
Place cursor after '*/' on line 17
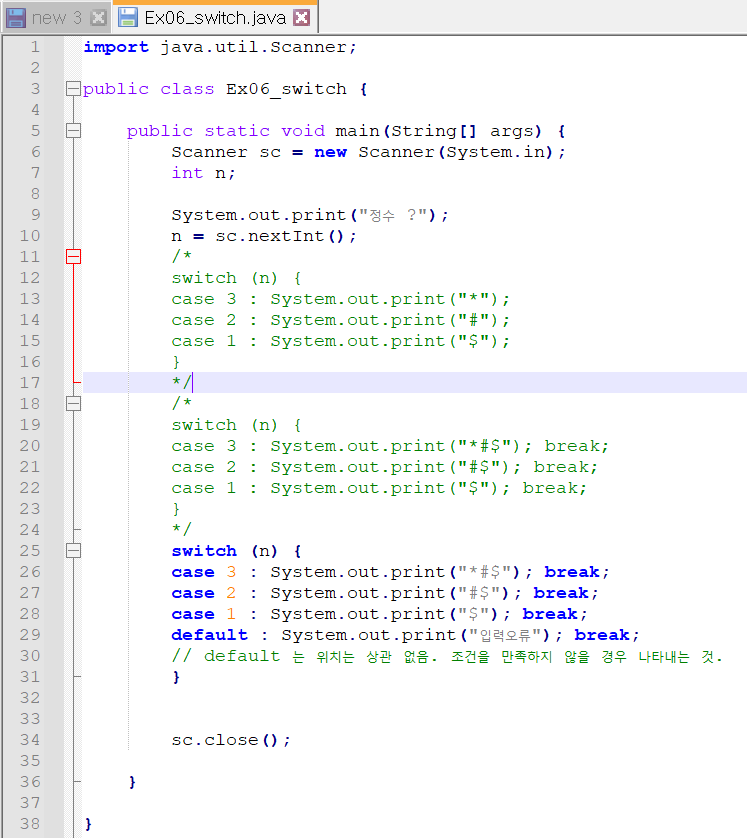[x=192, y=383]
